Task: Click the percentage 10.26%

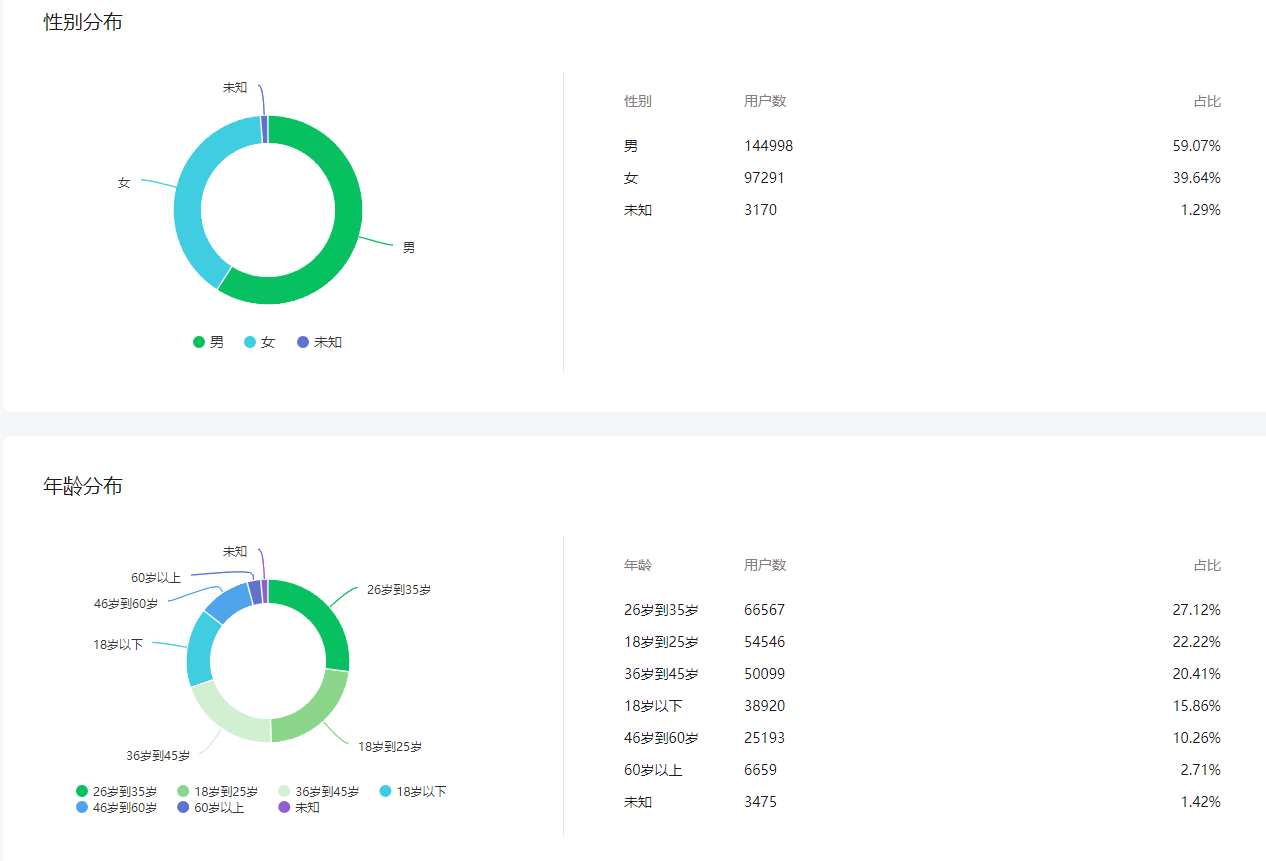Action: pos(1196,738)
